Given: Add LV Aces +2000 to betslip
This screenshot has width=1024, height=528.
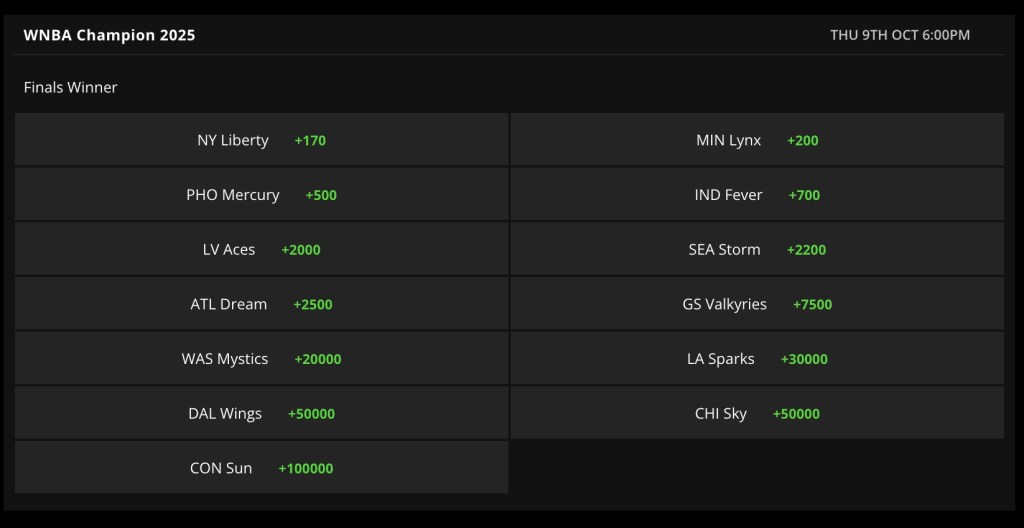Looking at the screenshot, I should [x=261, y=249].
